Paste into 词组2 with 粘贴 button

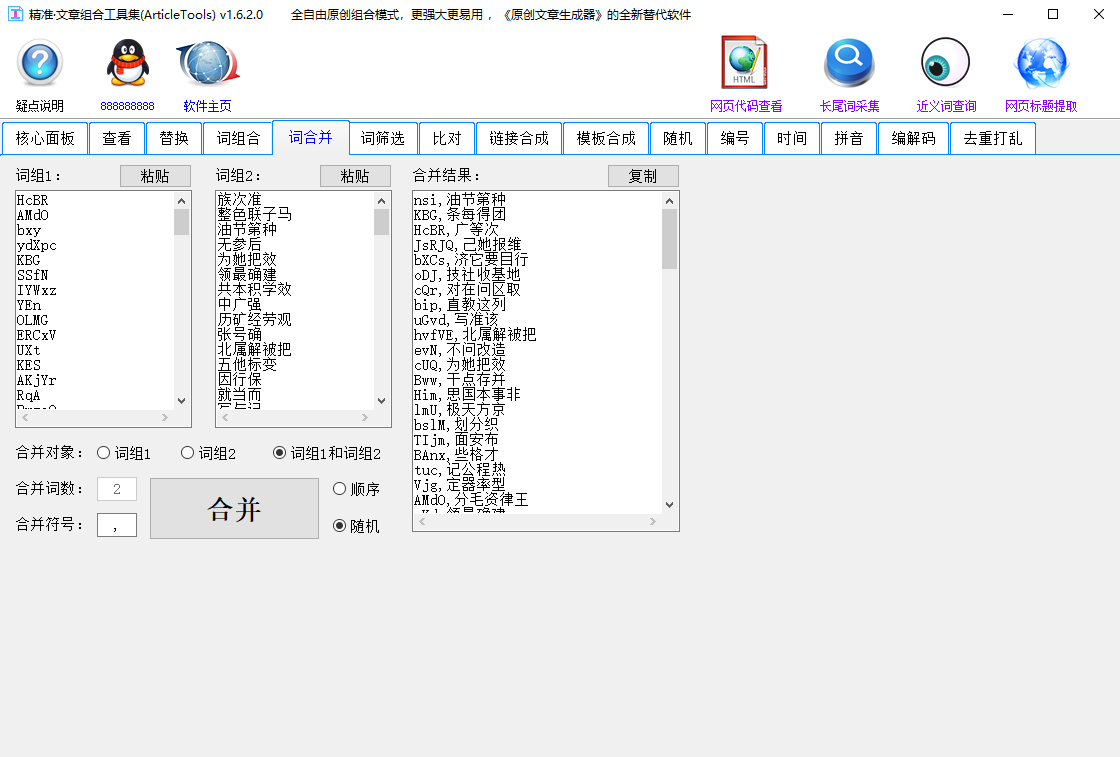point(355,175)
